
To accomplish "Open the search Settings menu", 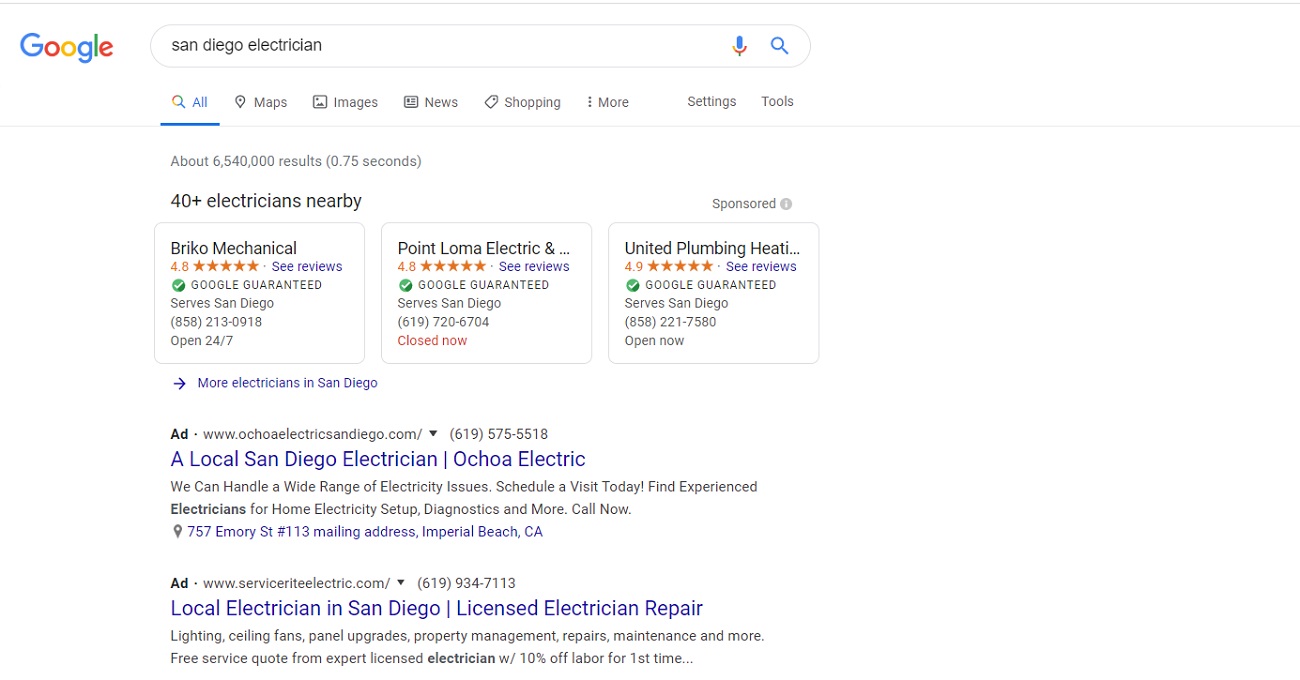I will (711, 101).
